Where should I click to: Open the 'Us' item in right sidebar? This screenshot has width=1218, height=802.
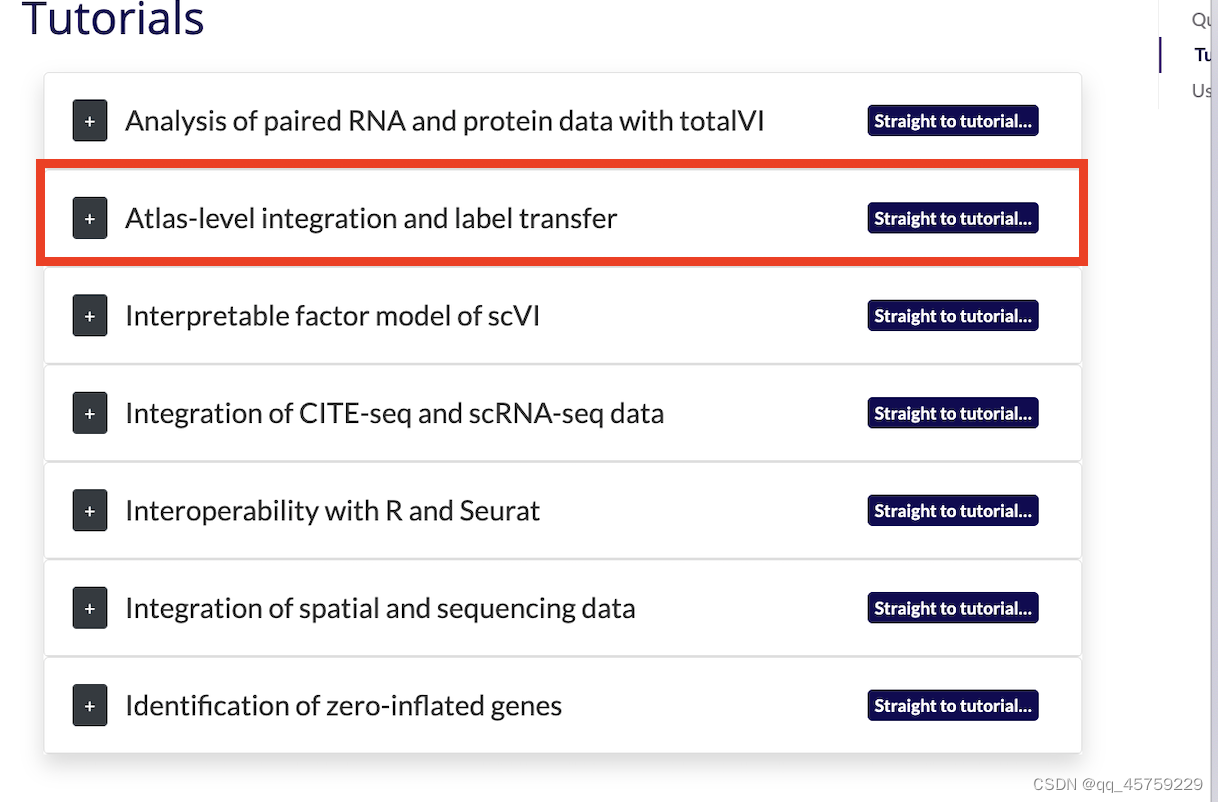1202,91
